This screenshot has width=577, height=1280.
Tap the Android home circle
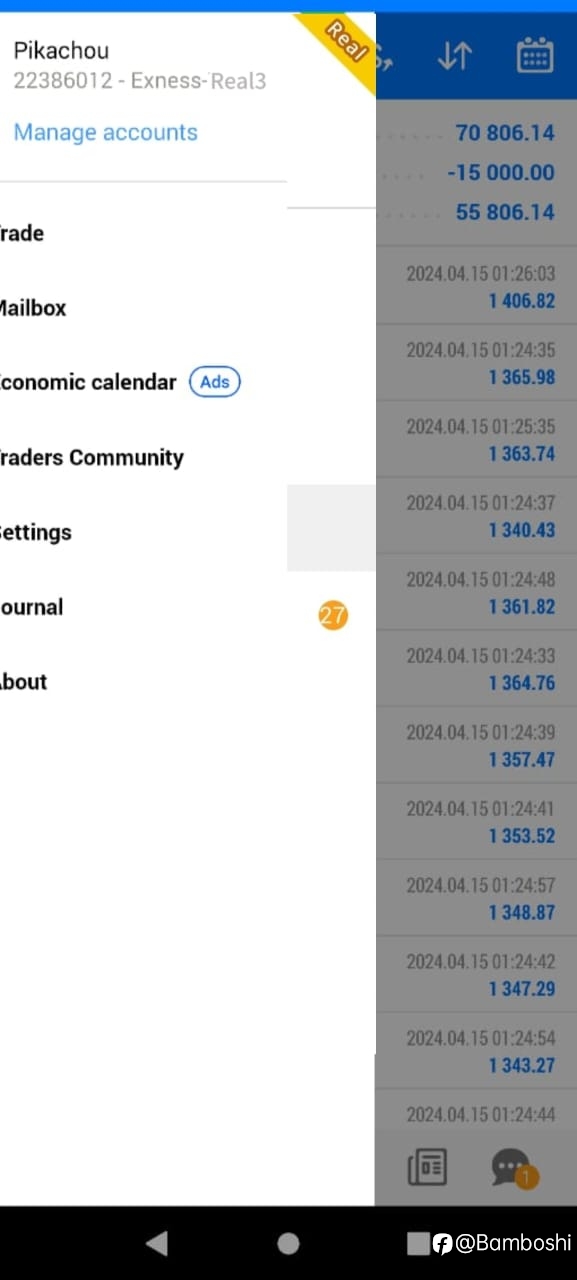[288, 1243]
